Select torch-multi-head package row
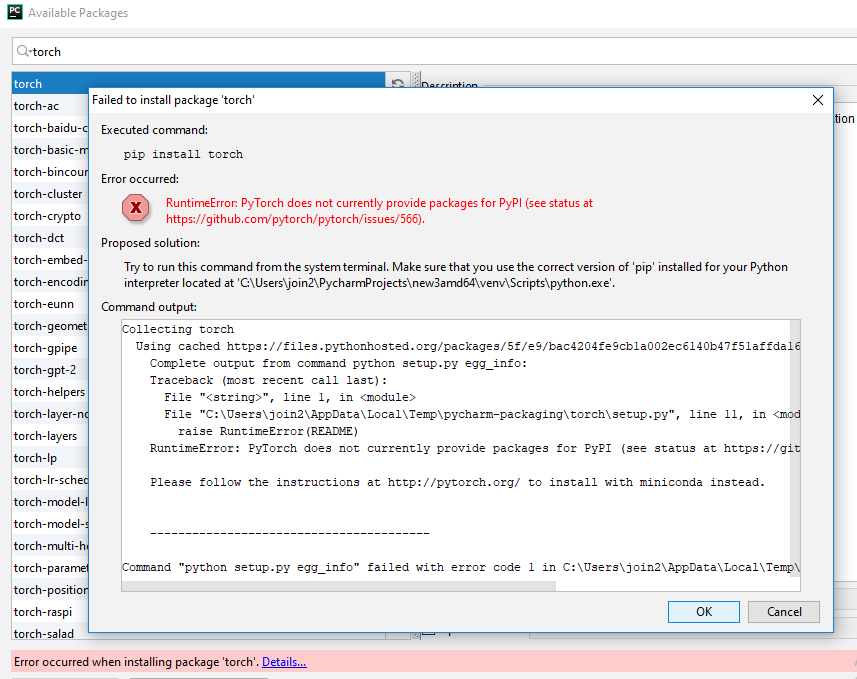The width and height of the screenshot is (857, 679). coord(50,546)
